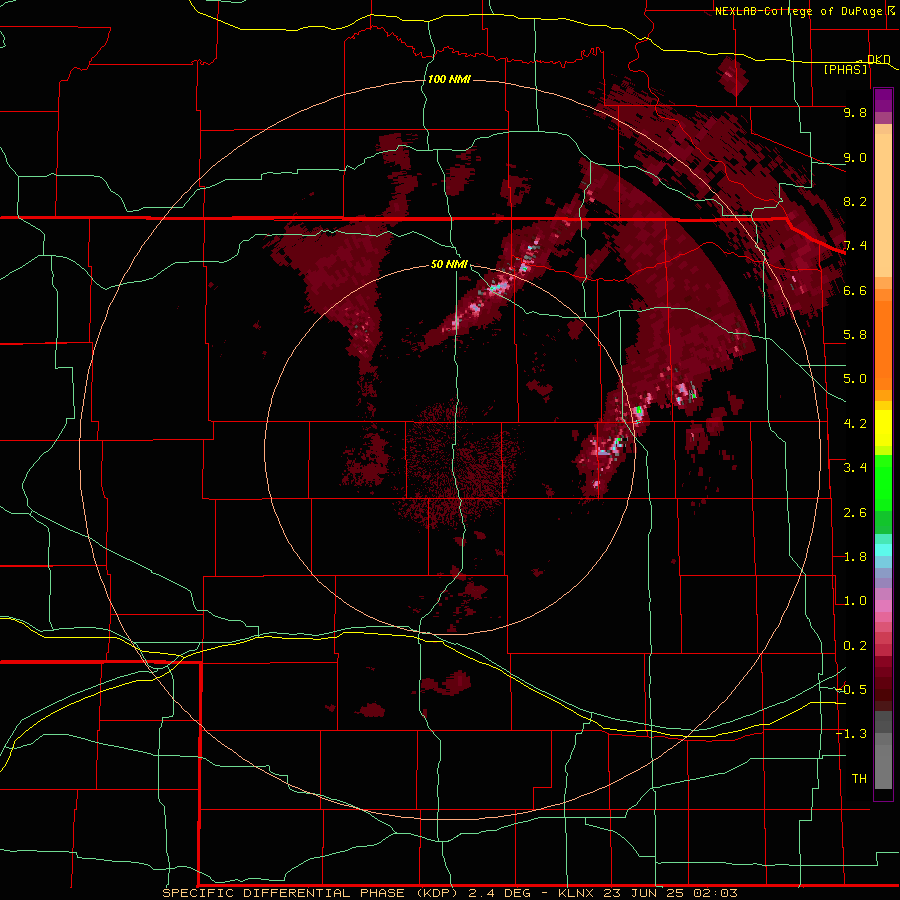Click the 100 NMI range ring label
Viewport: 900px width, 900px height.
(x=449, y=79)
